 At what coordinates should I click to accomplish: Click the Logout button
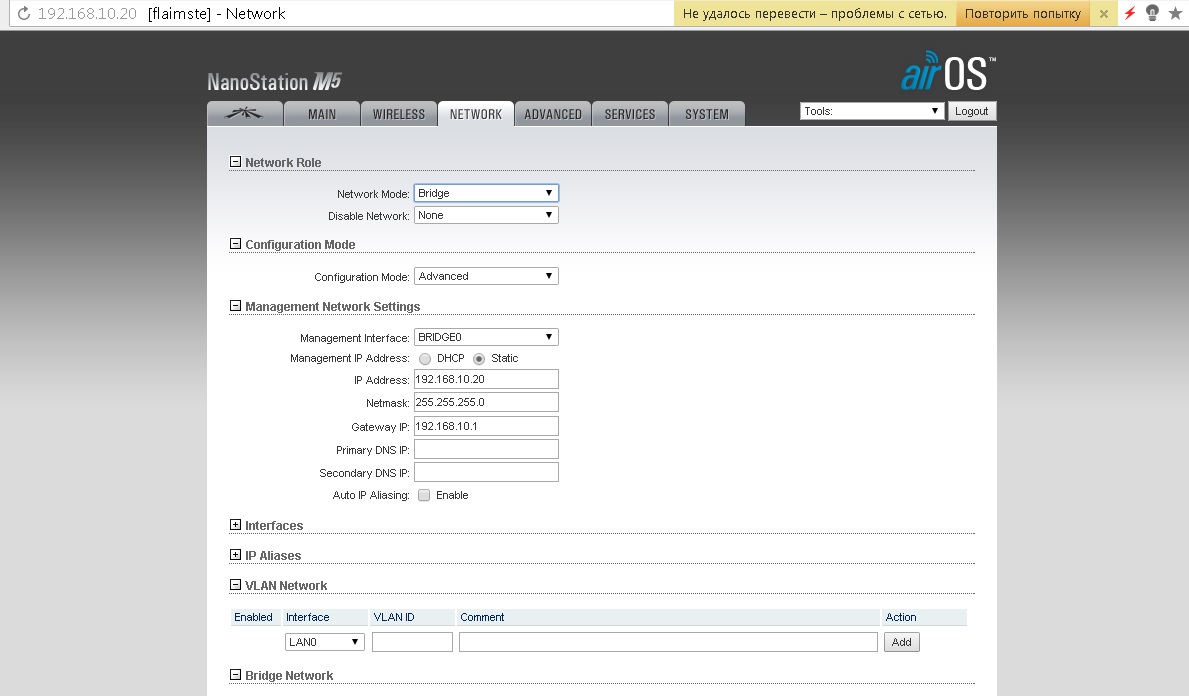click(x=971, y=111)
